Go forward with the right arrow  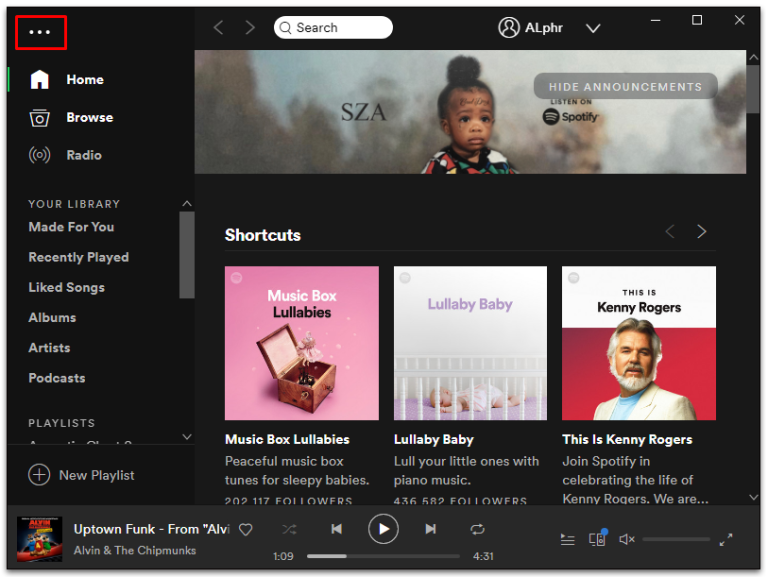pos(250,27)
